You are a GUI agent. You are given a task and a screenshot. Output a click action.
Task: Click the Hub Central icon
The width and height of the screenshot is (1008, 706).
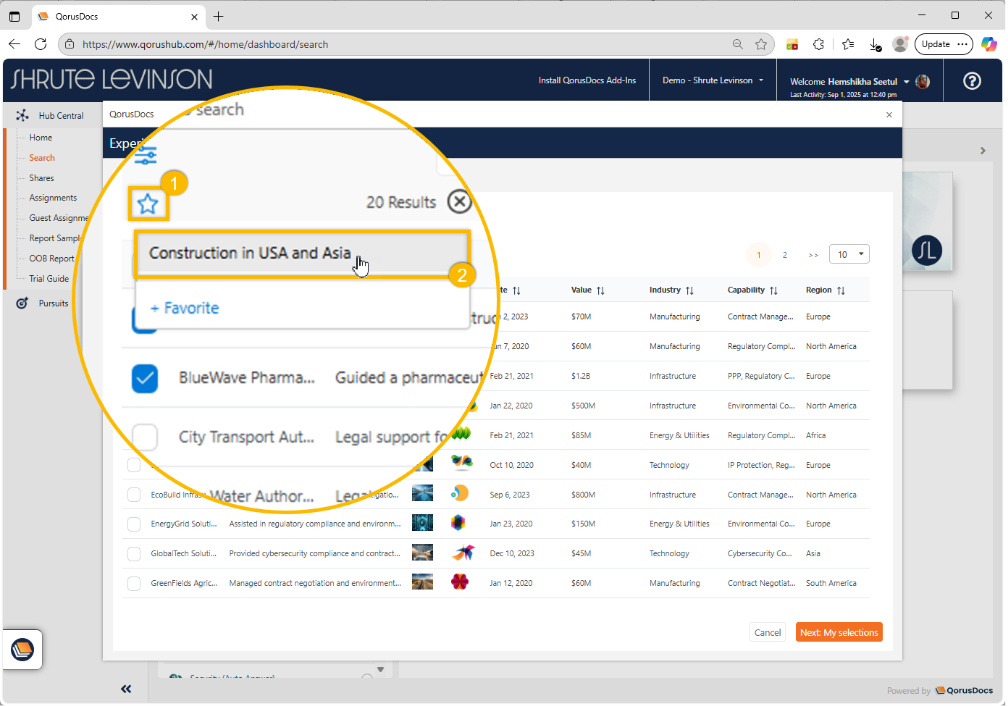[x=22, y=116]
